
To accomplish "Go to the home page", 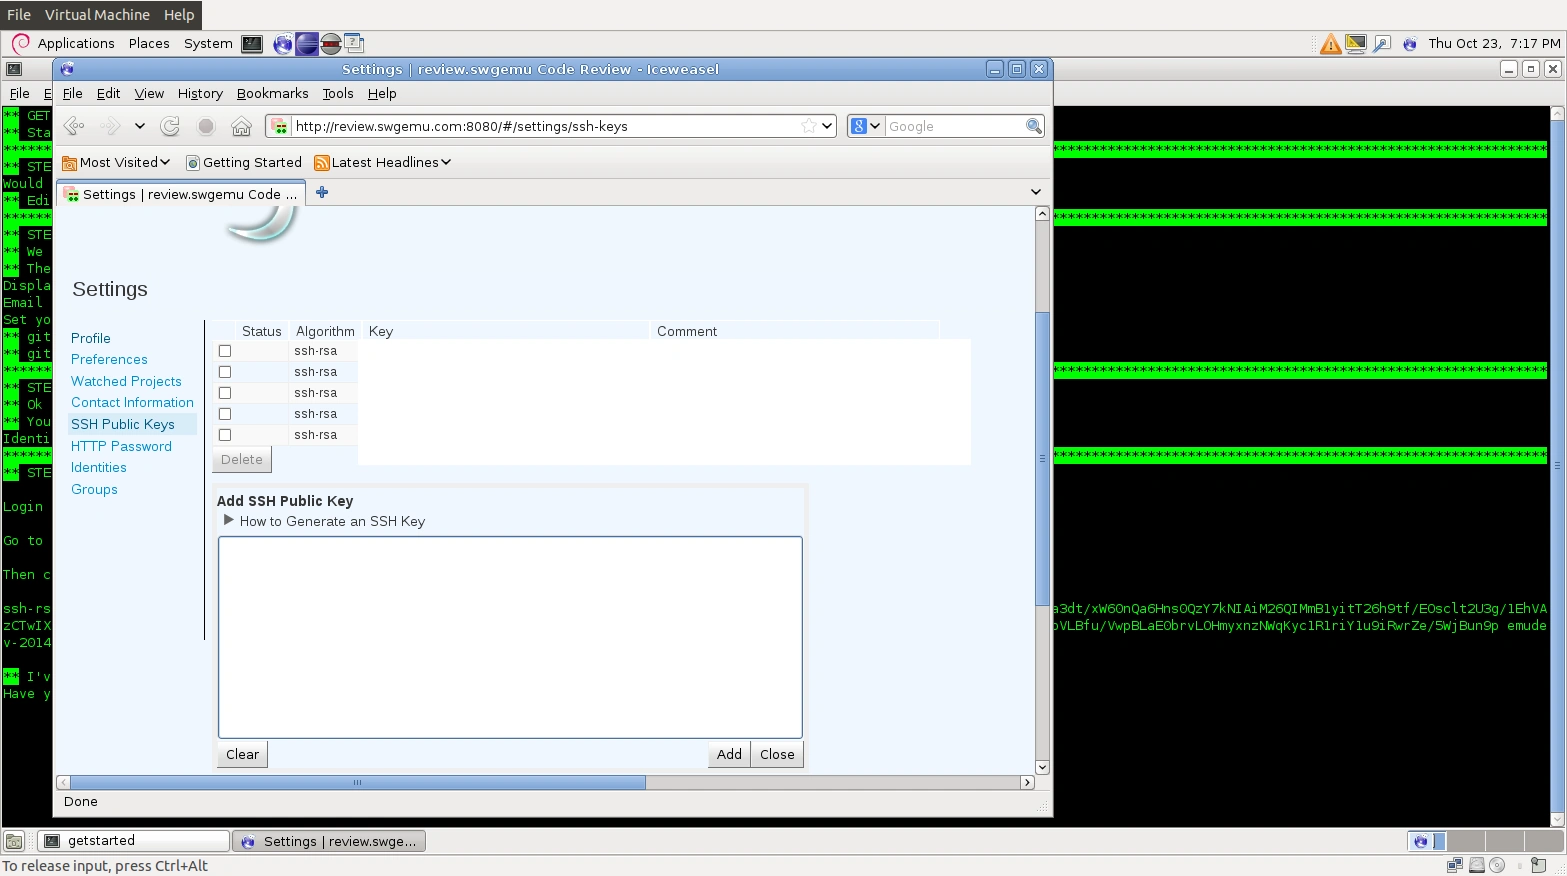I will point(241,126).
